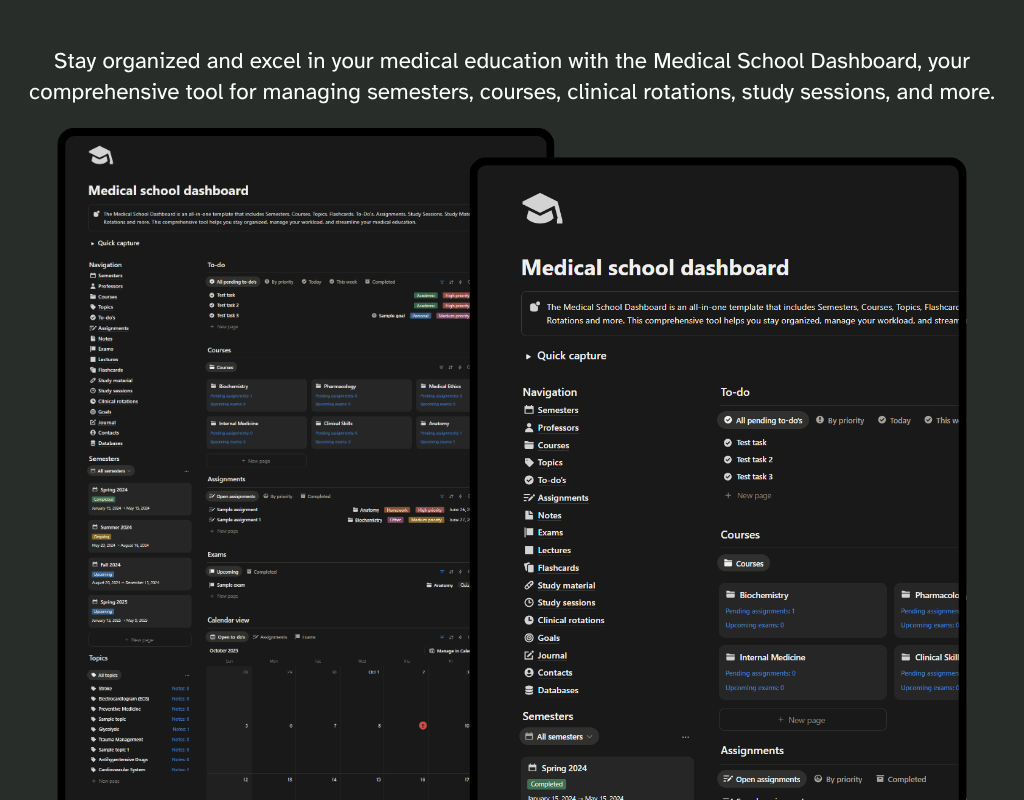Click tag icon beside Topics in front navigation

tap(529, 462)
